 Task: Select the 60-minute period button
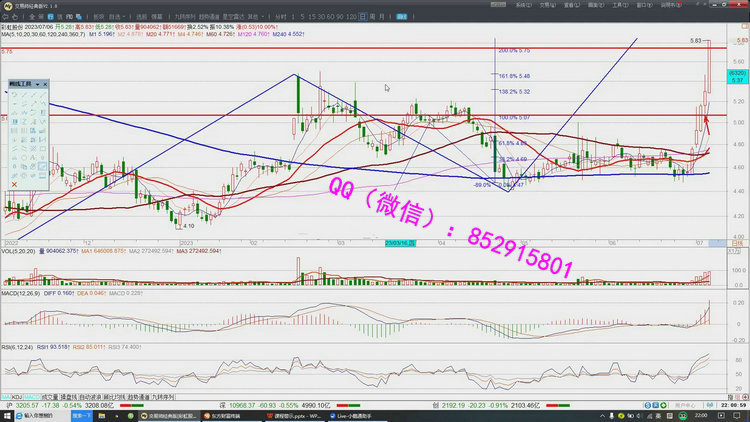click(x=329, y=17)
